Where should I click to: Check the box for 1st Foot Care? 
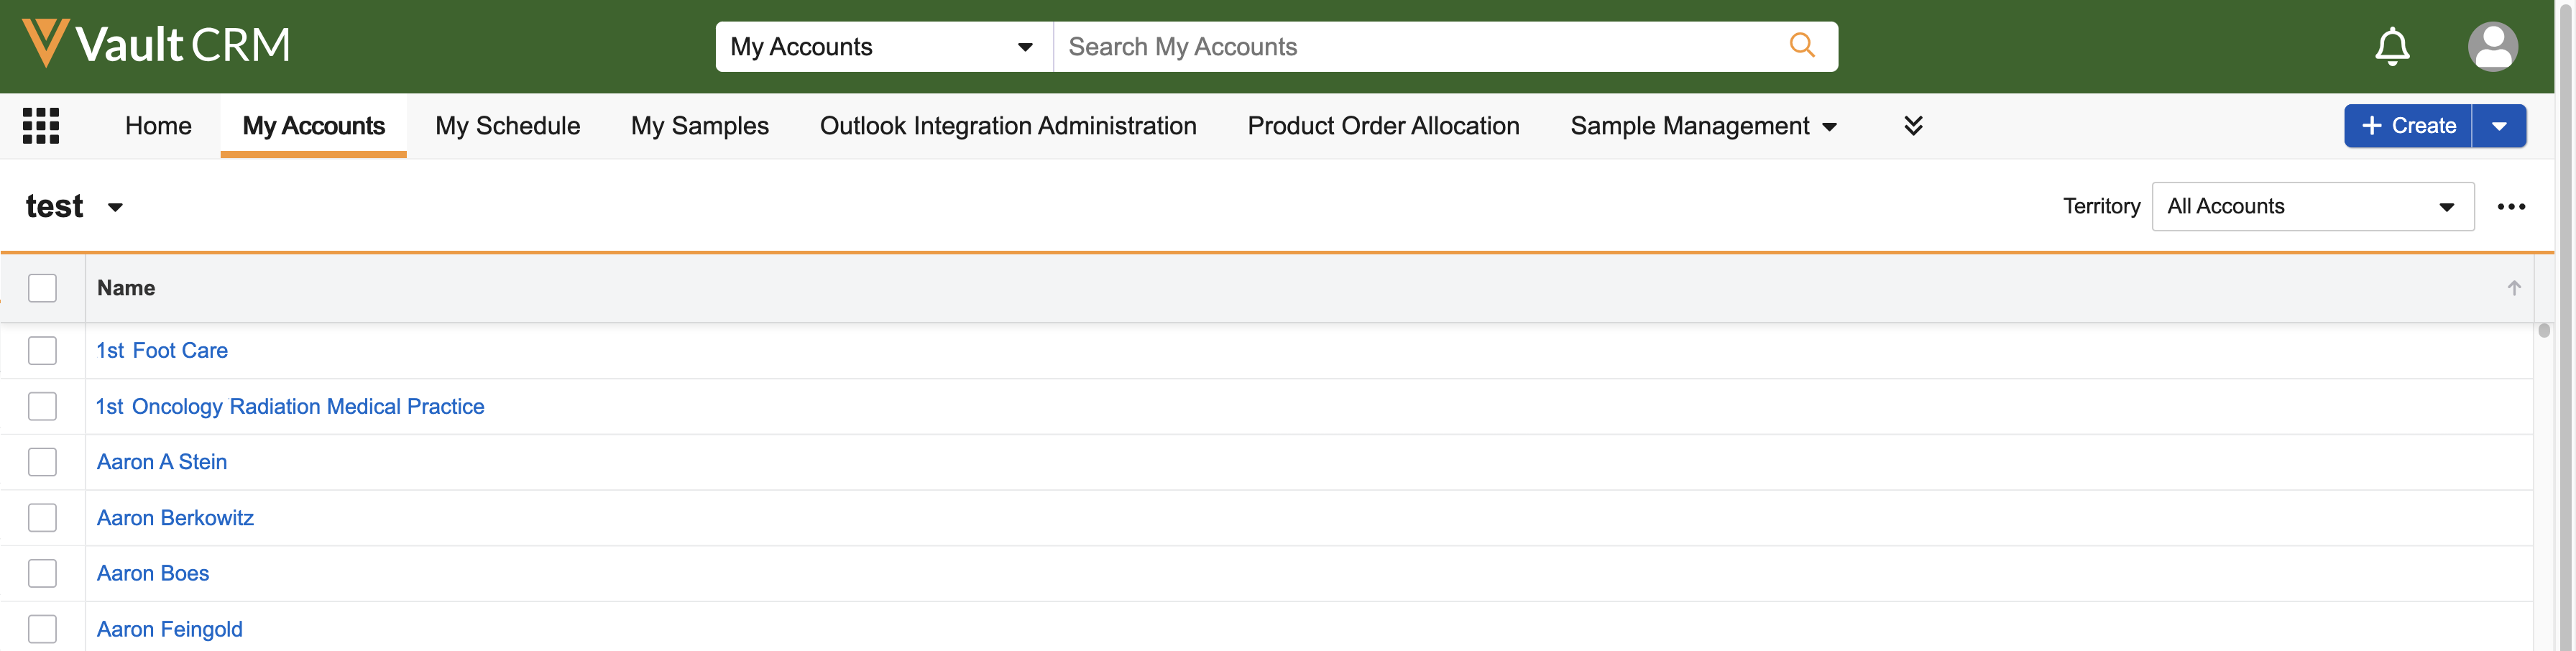[x=42, y=351]
